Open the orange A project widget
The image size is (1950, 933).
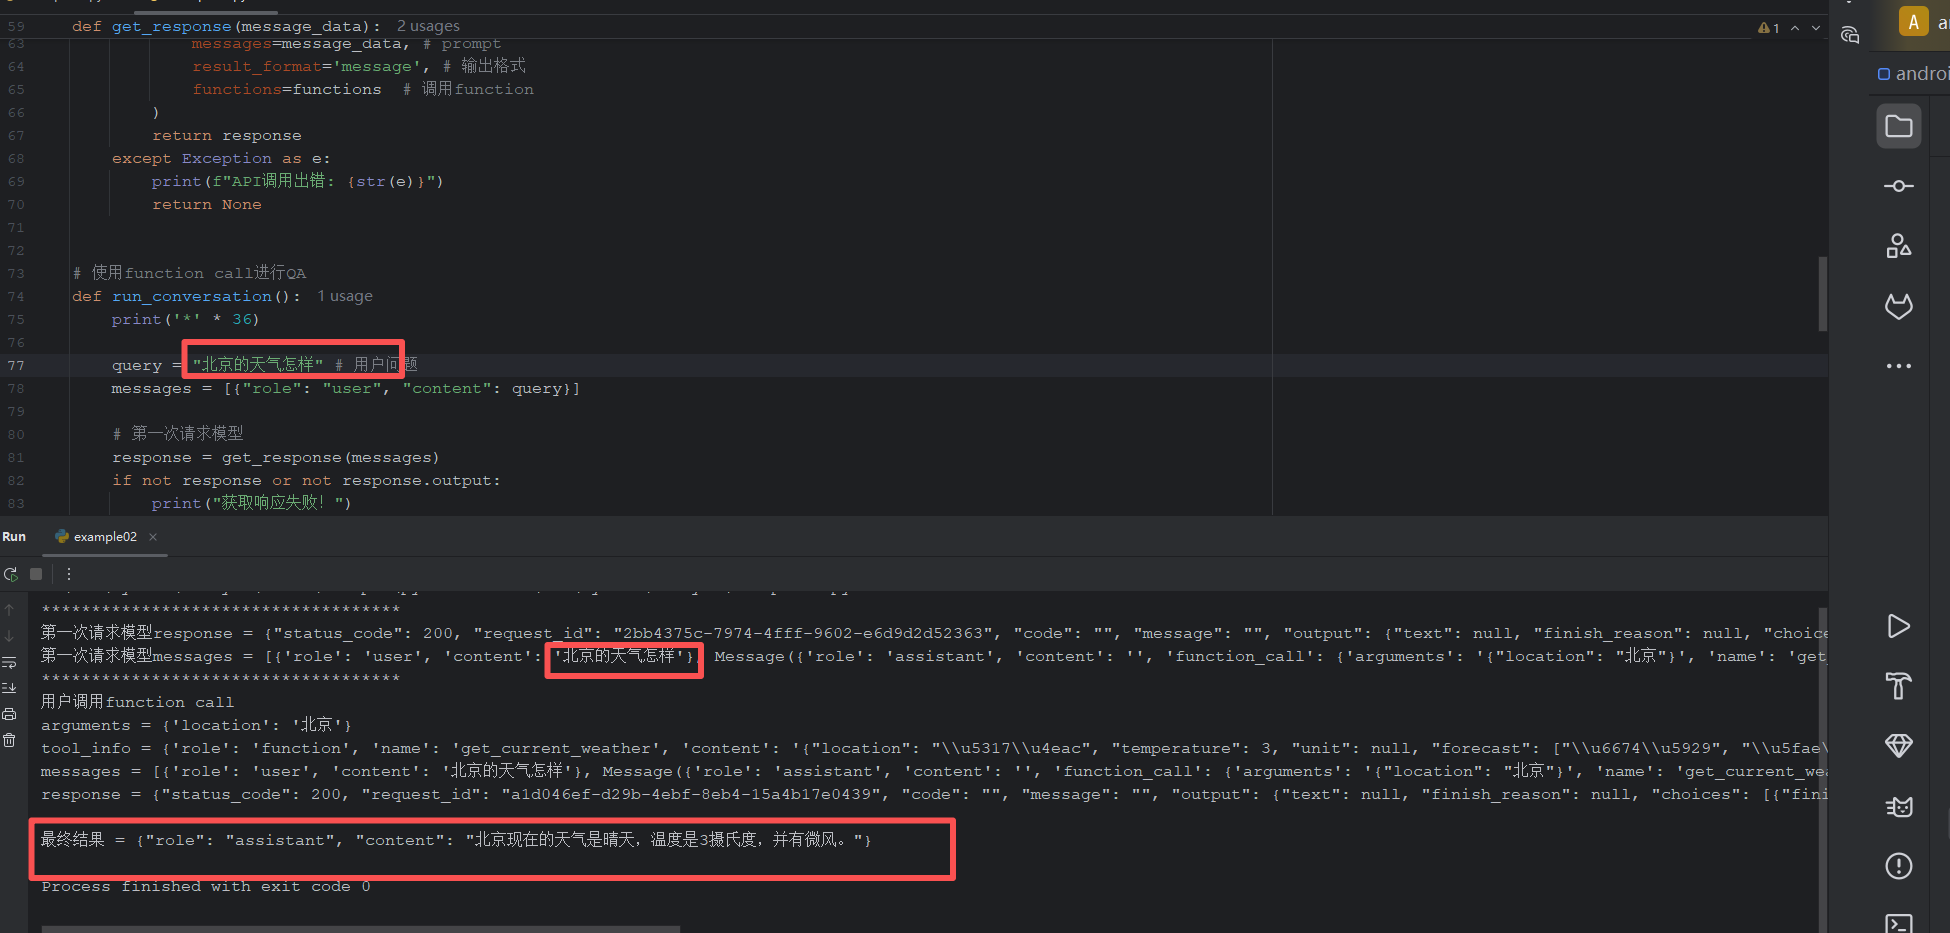click(x=1913, y=22)
